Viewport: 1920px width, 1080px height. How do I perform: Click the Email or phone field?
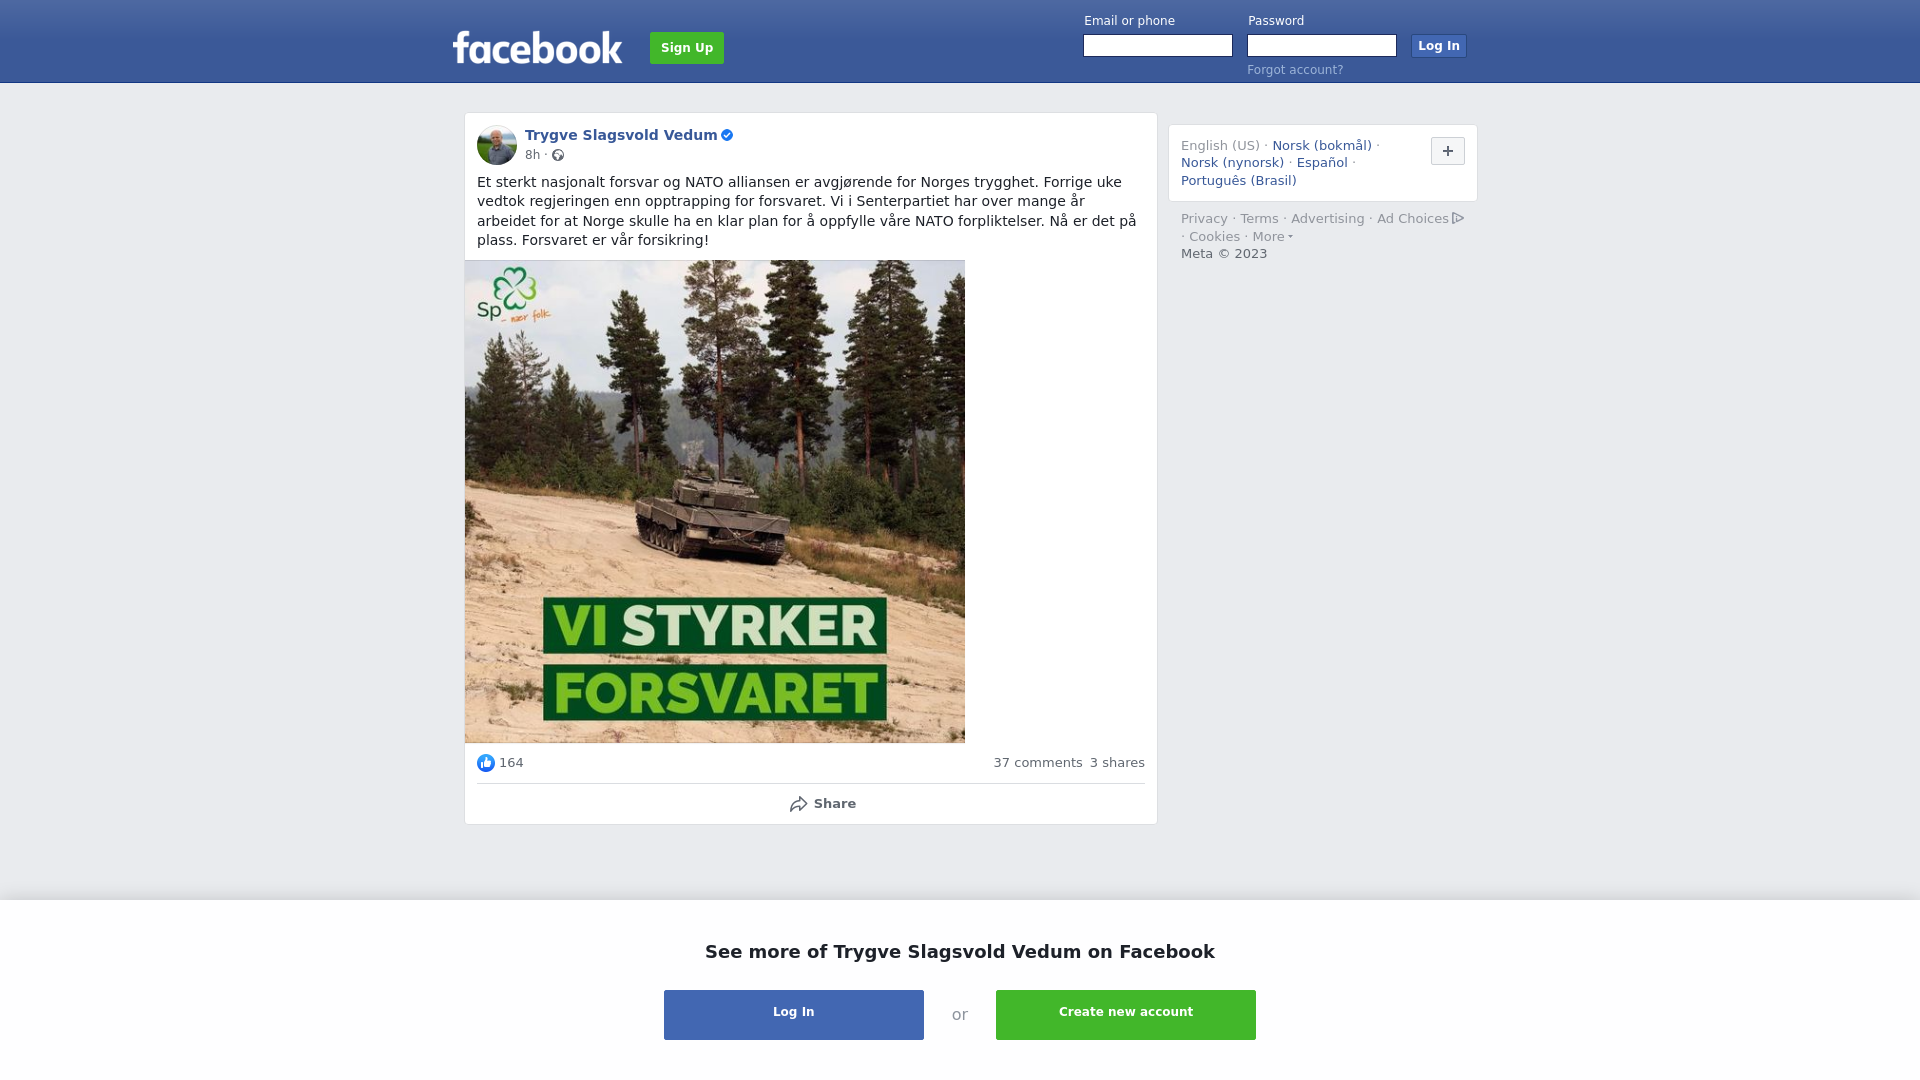1158,46
